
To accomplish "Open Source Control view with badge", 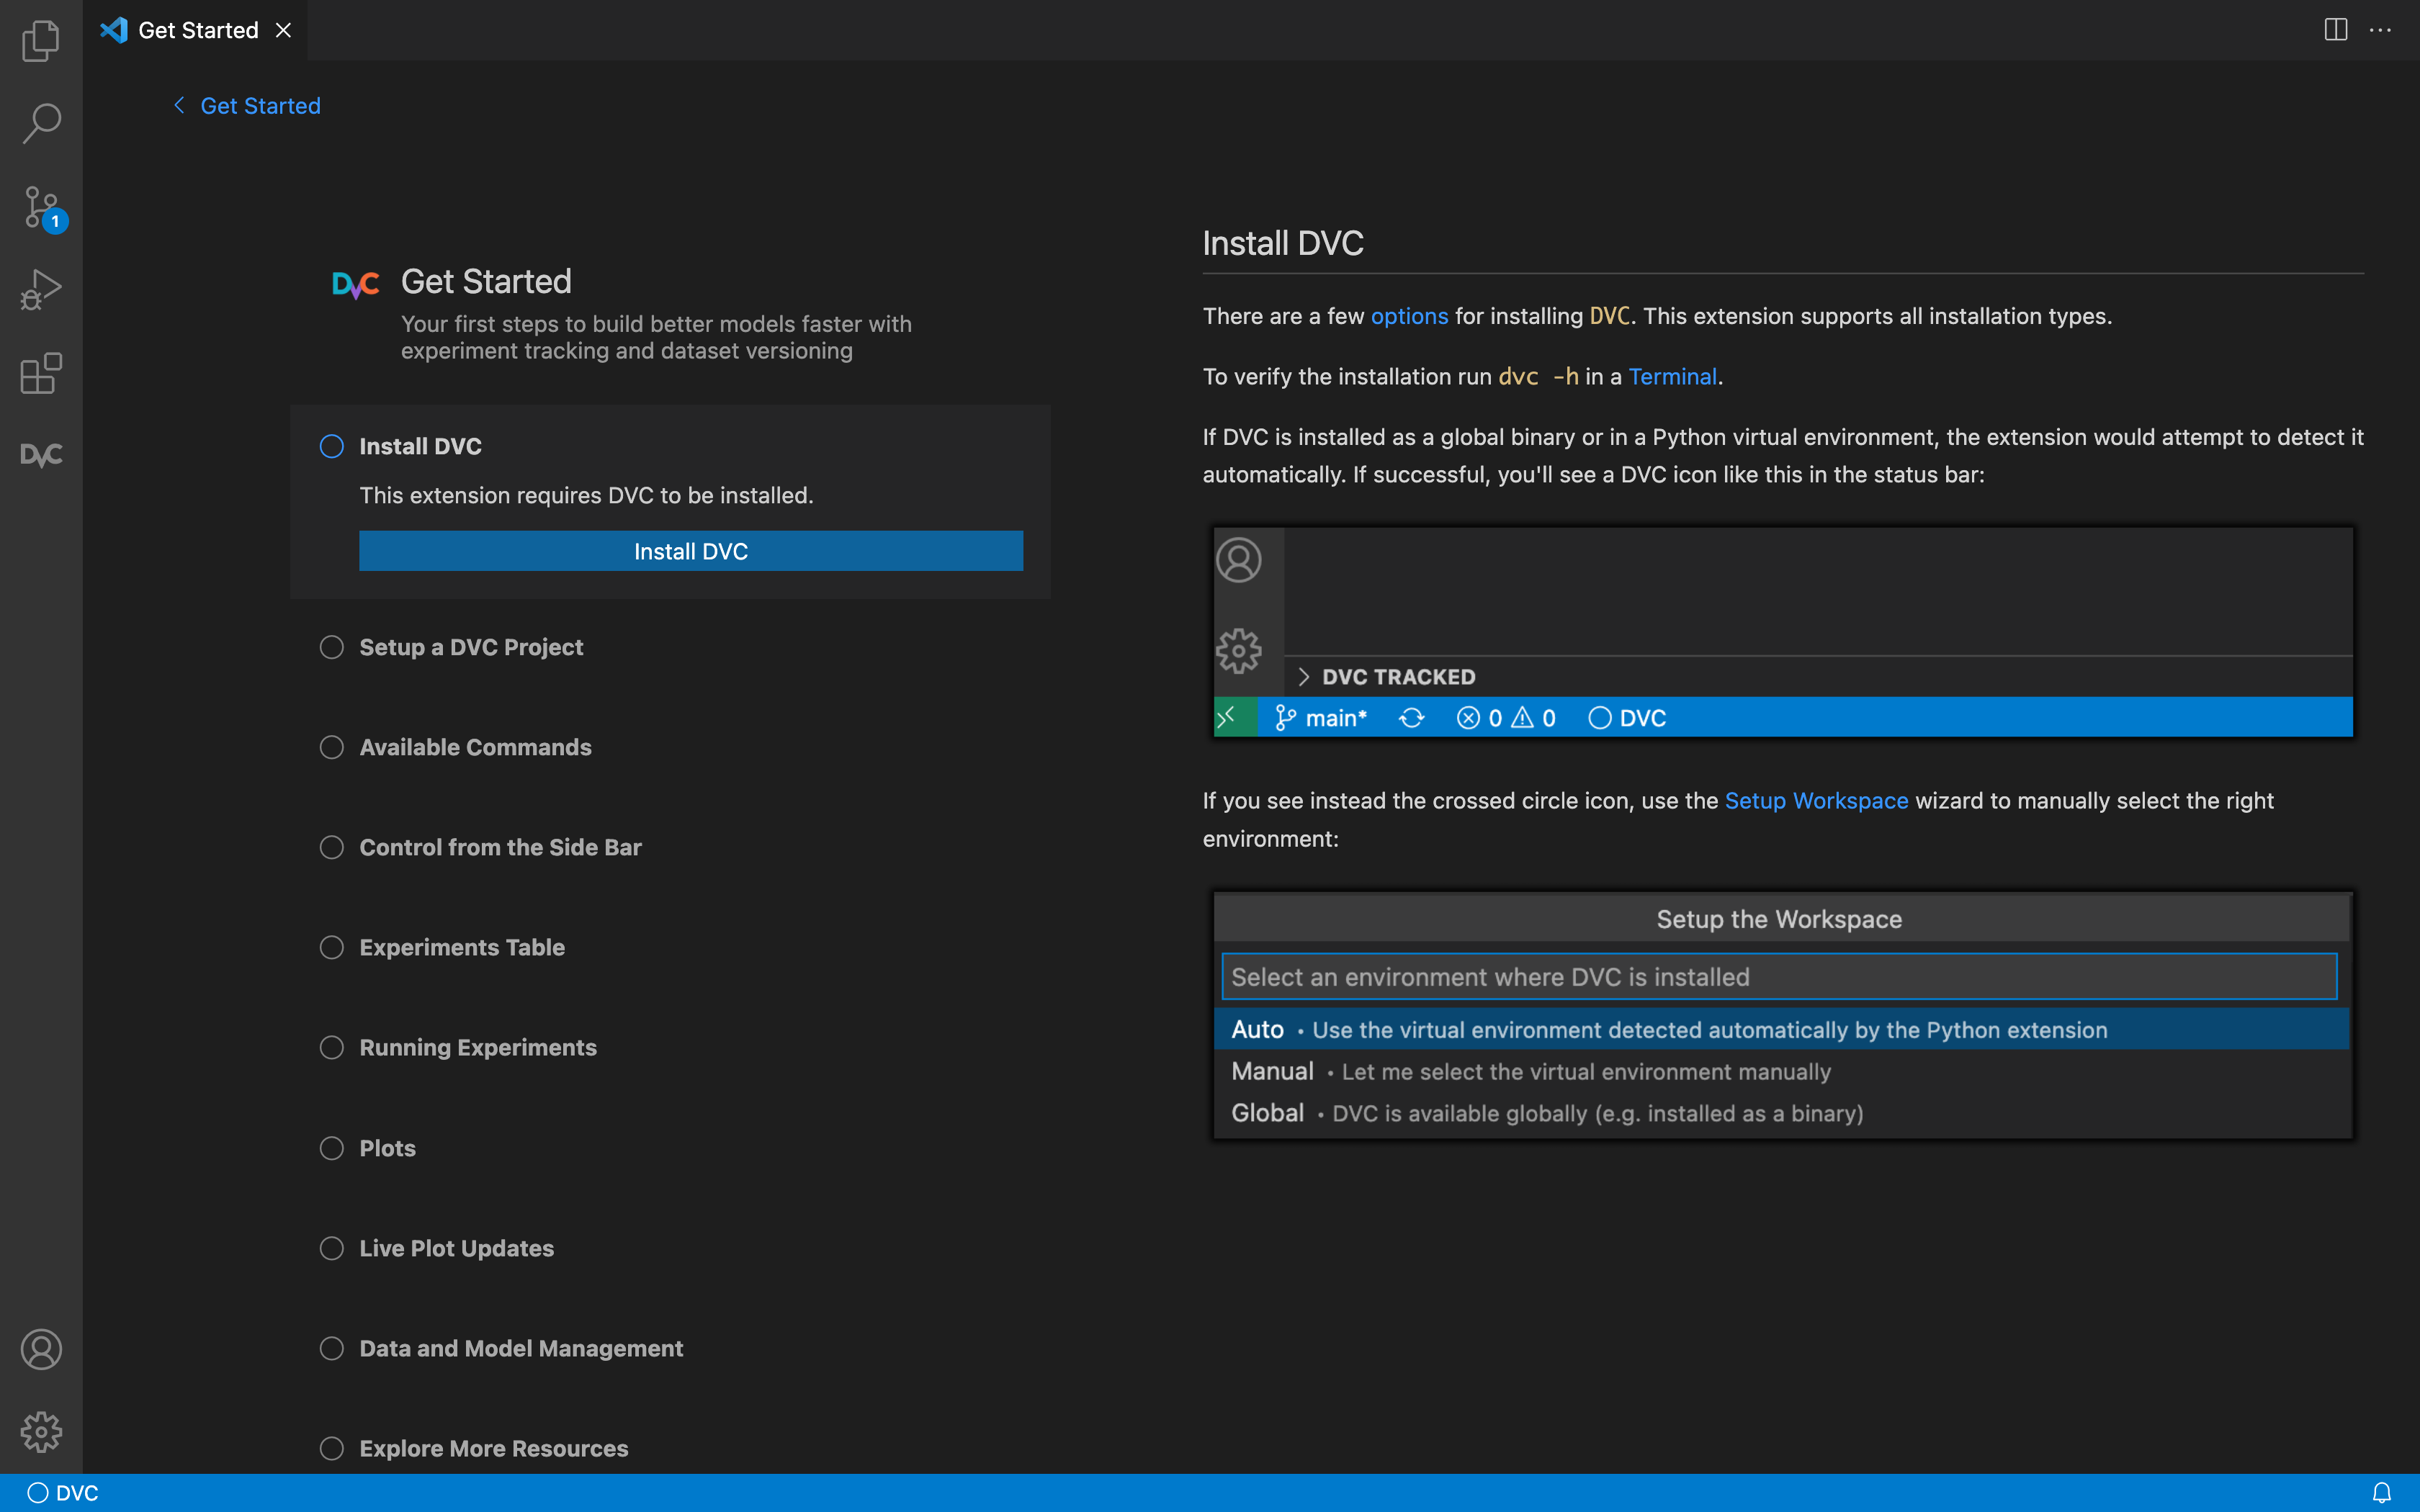I will click(41, 207).
